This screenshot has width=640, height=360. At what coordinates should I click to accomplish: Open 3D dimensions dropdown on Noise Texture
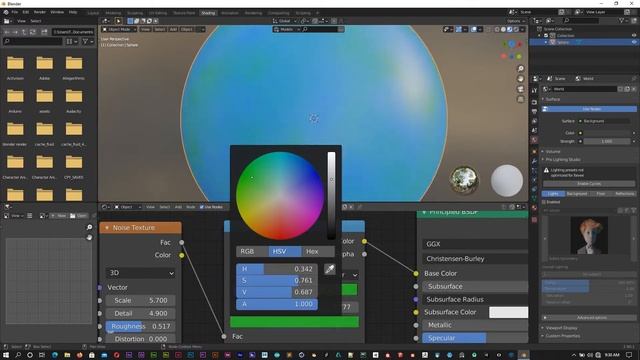(x=141, y=273)
